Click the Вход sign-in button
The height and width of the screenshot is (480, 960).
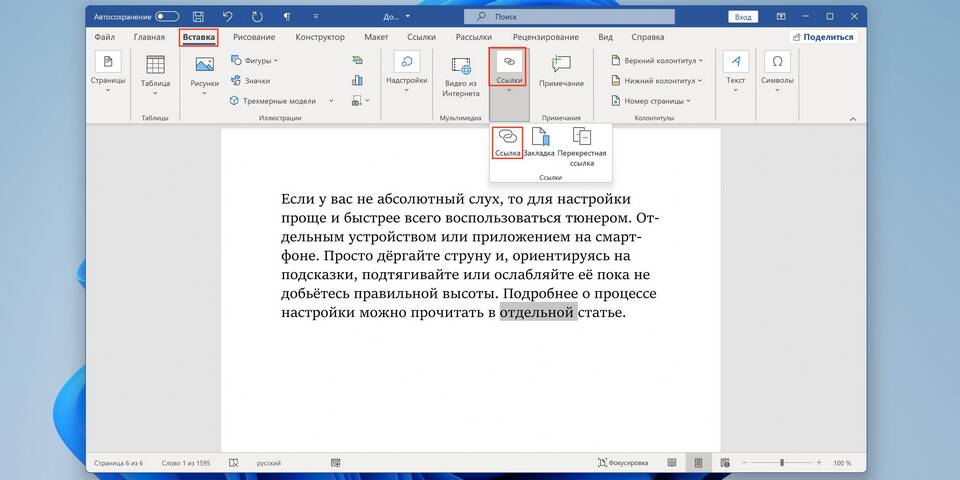click(743, 17)
